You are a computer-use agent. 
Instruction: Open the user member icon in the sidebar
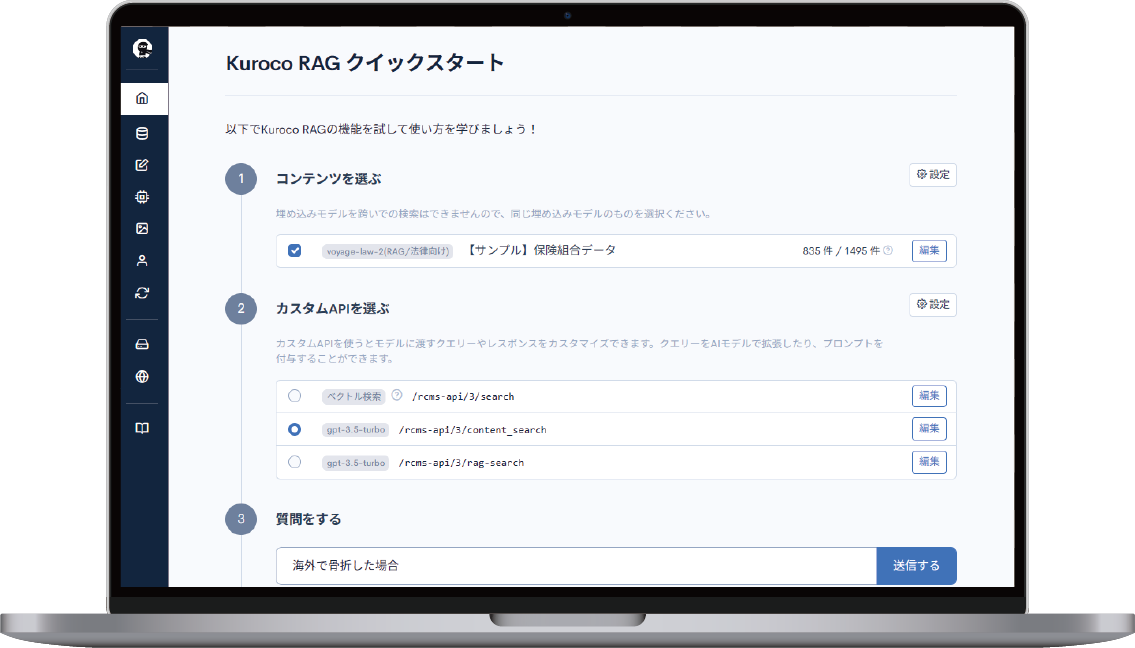[143, 261]
